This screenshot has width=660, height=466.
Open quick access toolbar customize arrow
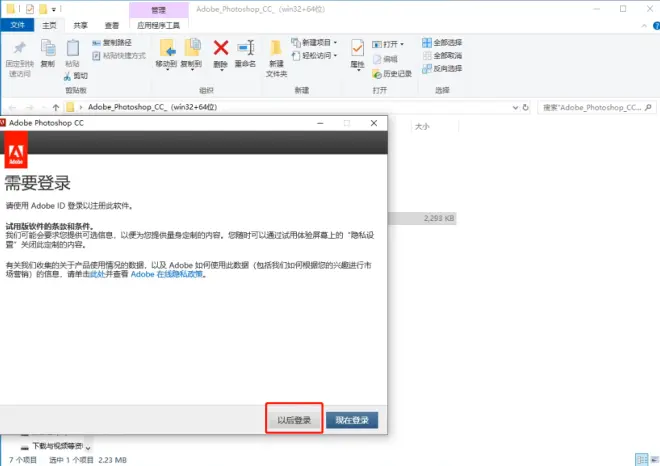click(53, 9)
